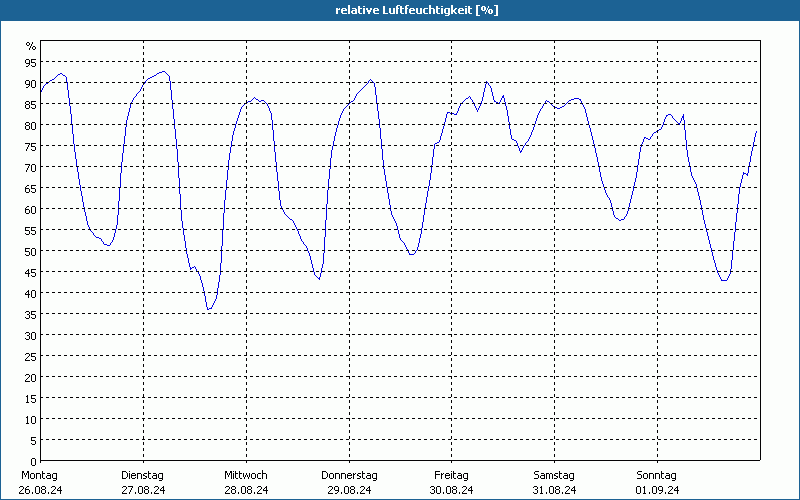Click the y-axis value '95'
This screenshot has width=800, height=500.
(x=31, y=63)
